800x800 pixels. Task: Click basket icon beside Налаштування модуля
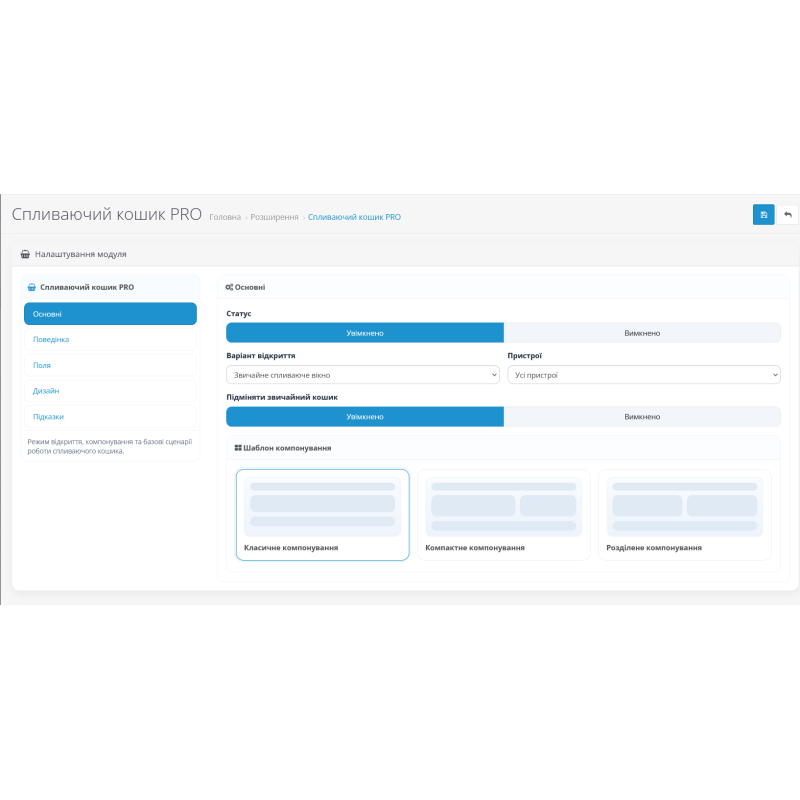tap(25, 254)
